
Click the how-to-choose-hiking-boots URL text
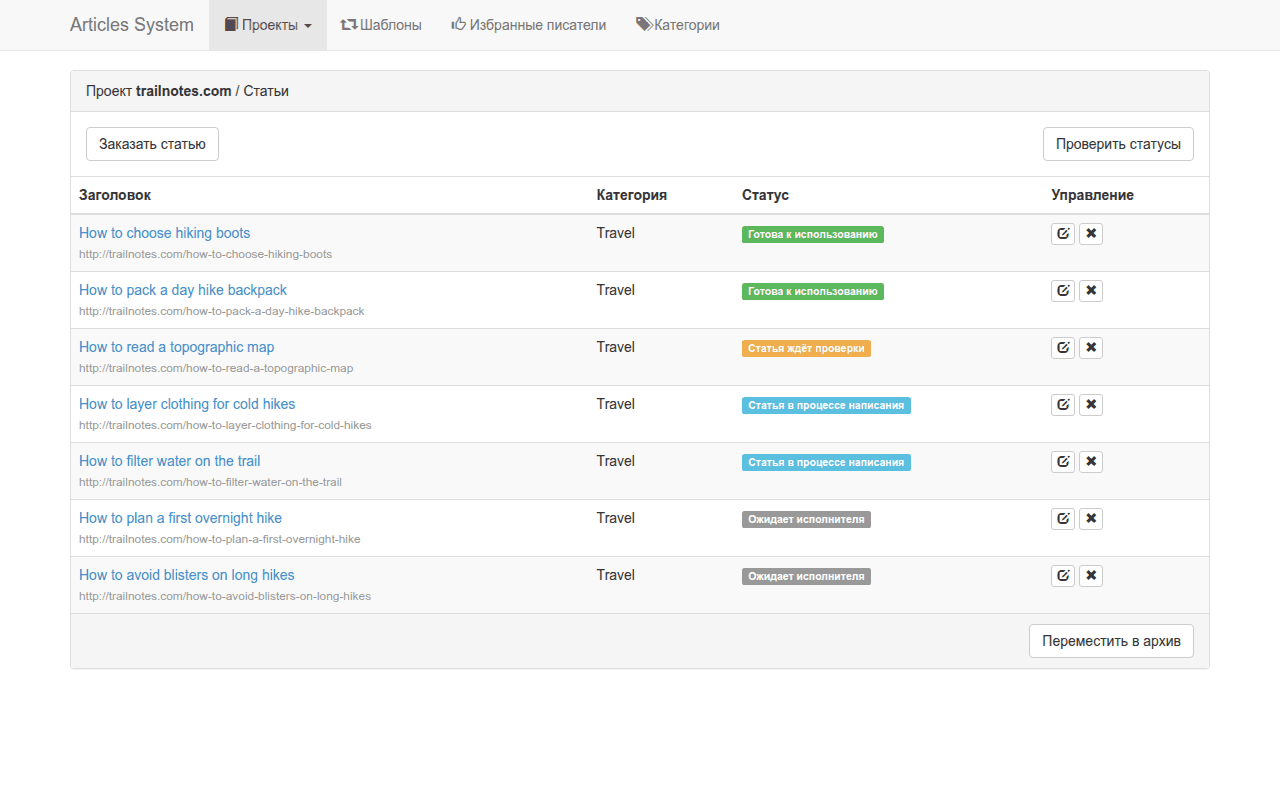tap(206, 254)
